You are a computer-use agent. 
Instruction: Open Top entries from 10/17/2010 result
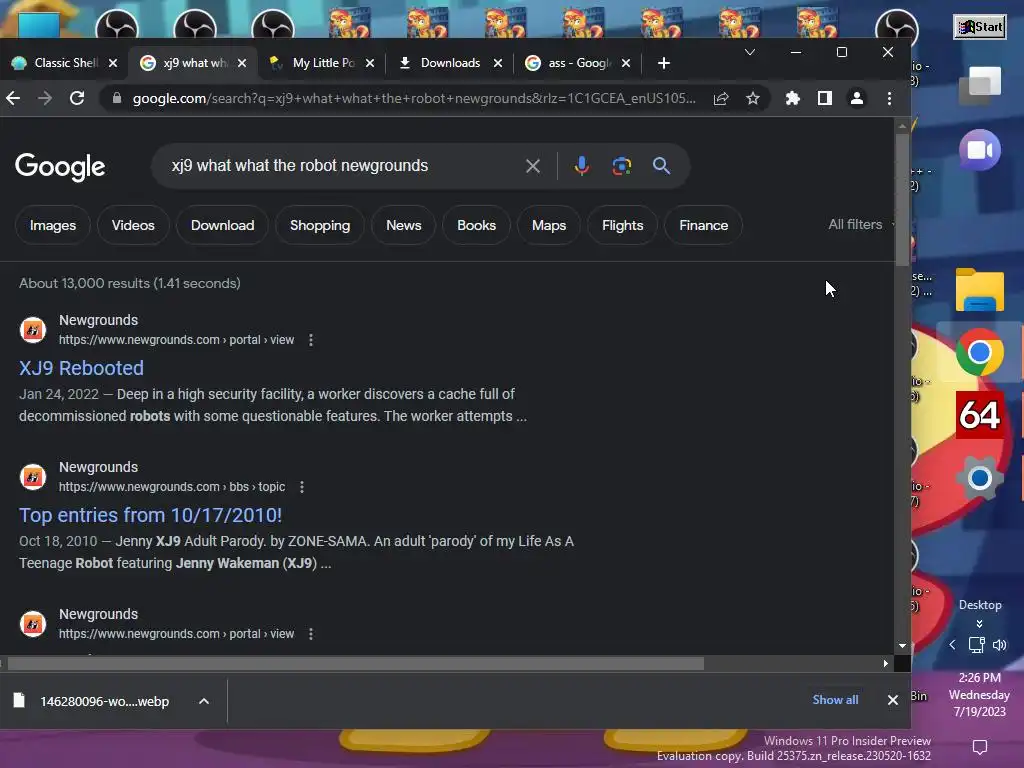150,515
